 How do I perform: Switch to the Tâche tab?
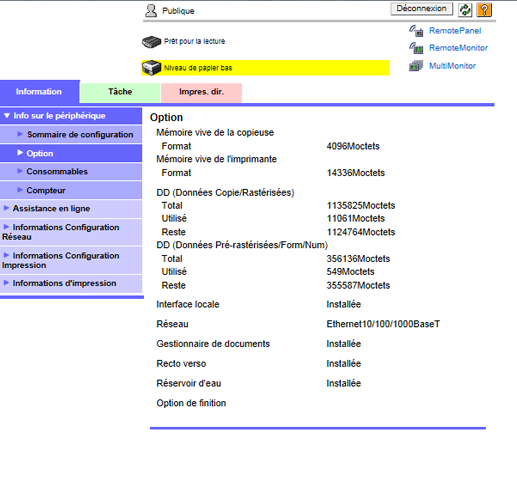click(x=120, y=92)
